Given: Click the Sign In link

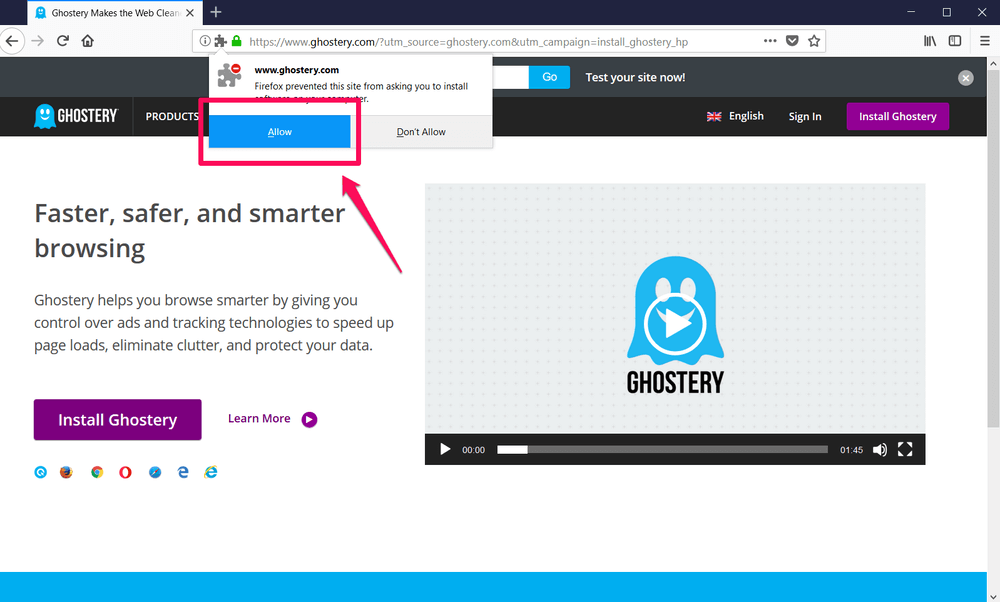Looking at the screenshot, I should point(805,116).
